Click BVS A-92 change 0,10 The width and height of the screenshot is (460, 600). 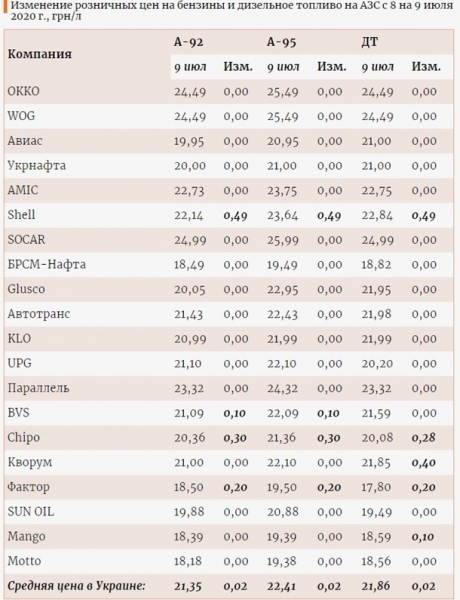click(234, 413)
